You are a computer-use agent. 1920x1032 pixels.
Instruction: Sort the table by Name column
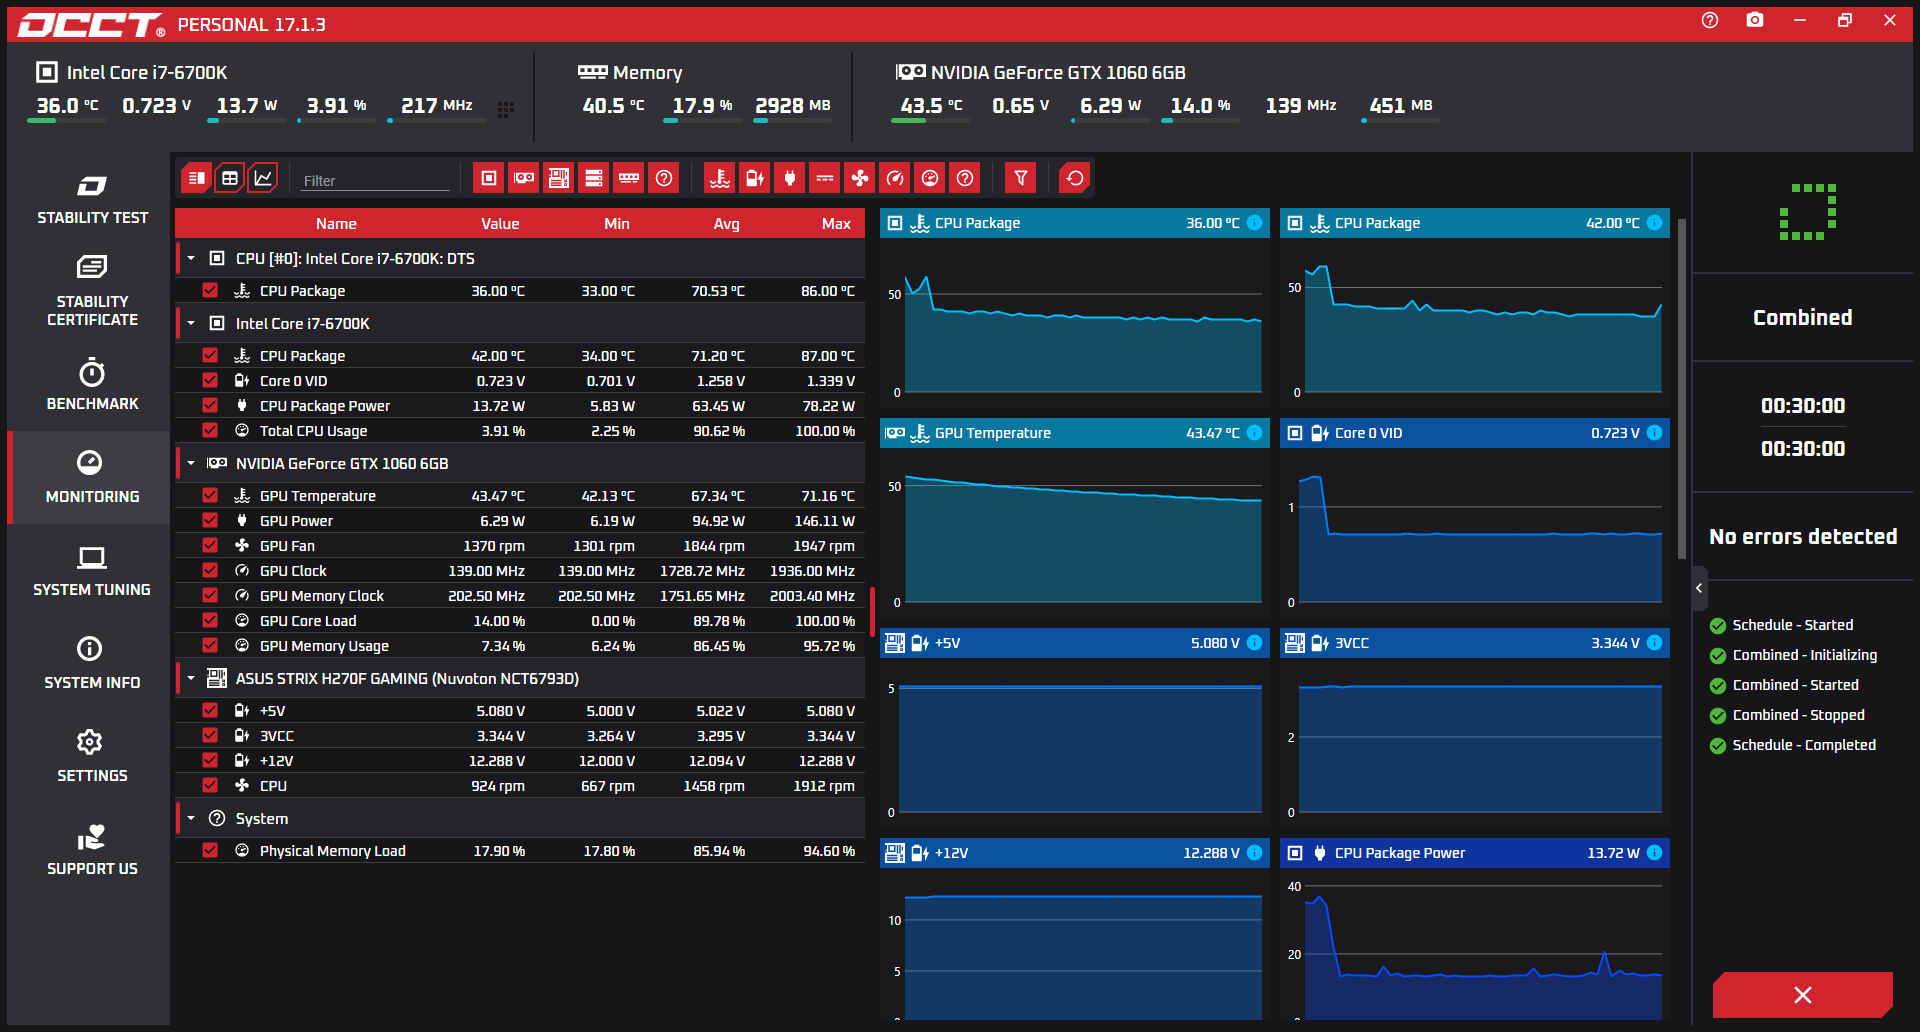point(336,223)
